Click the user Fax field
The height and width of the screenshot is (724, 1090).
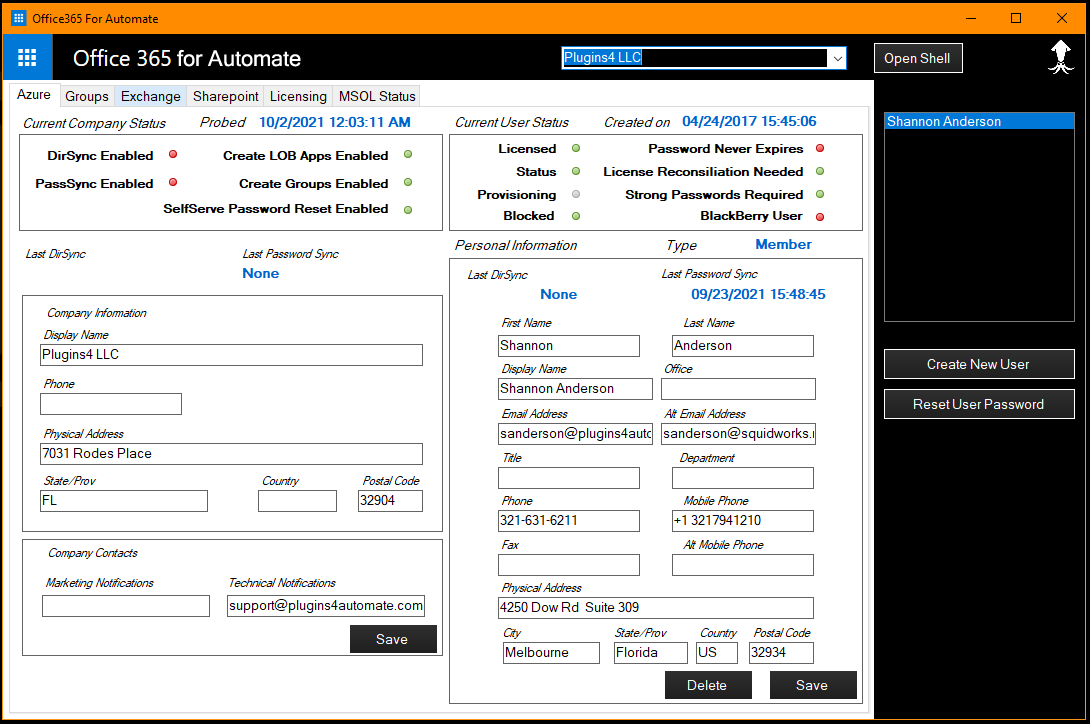569,565
